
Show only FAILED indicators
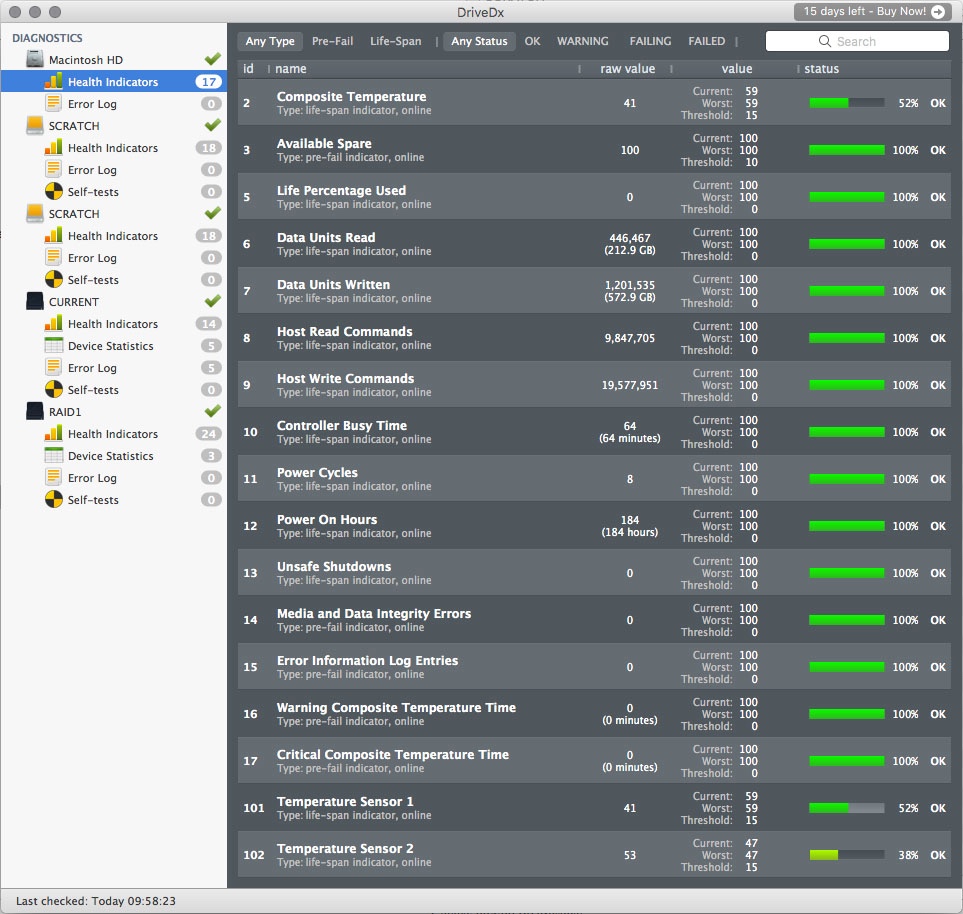706,41
